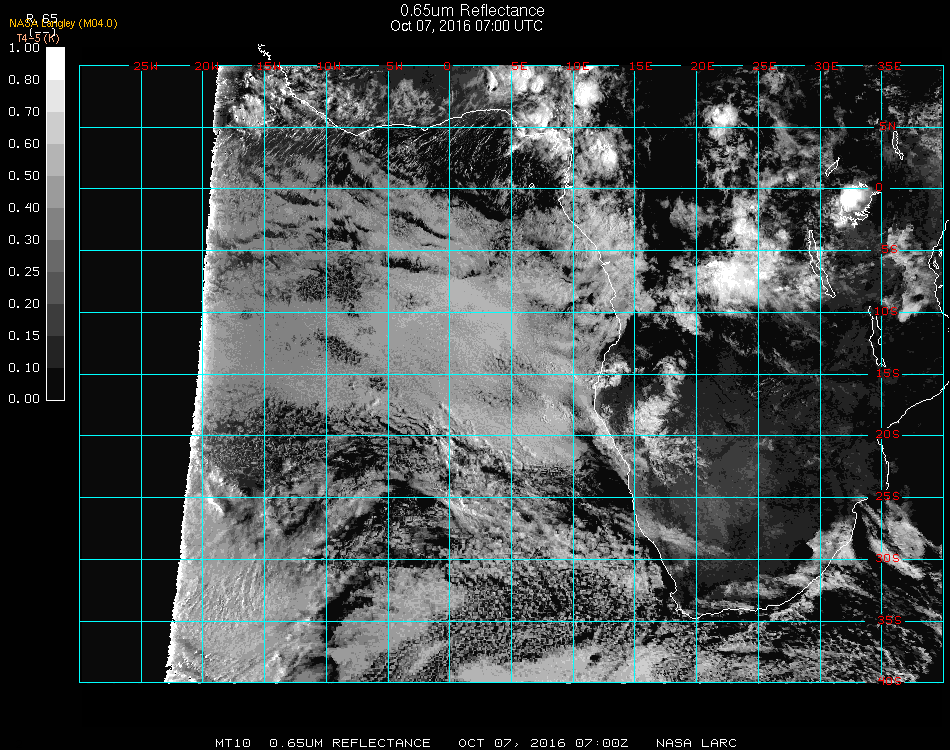Click the 1.00 color bar scale value
This screenshot has width=950, height=750.
(x=24, y=48)
